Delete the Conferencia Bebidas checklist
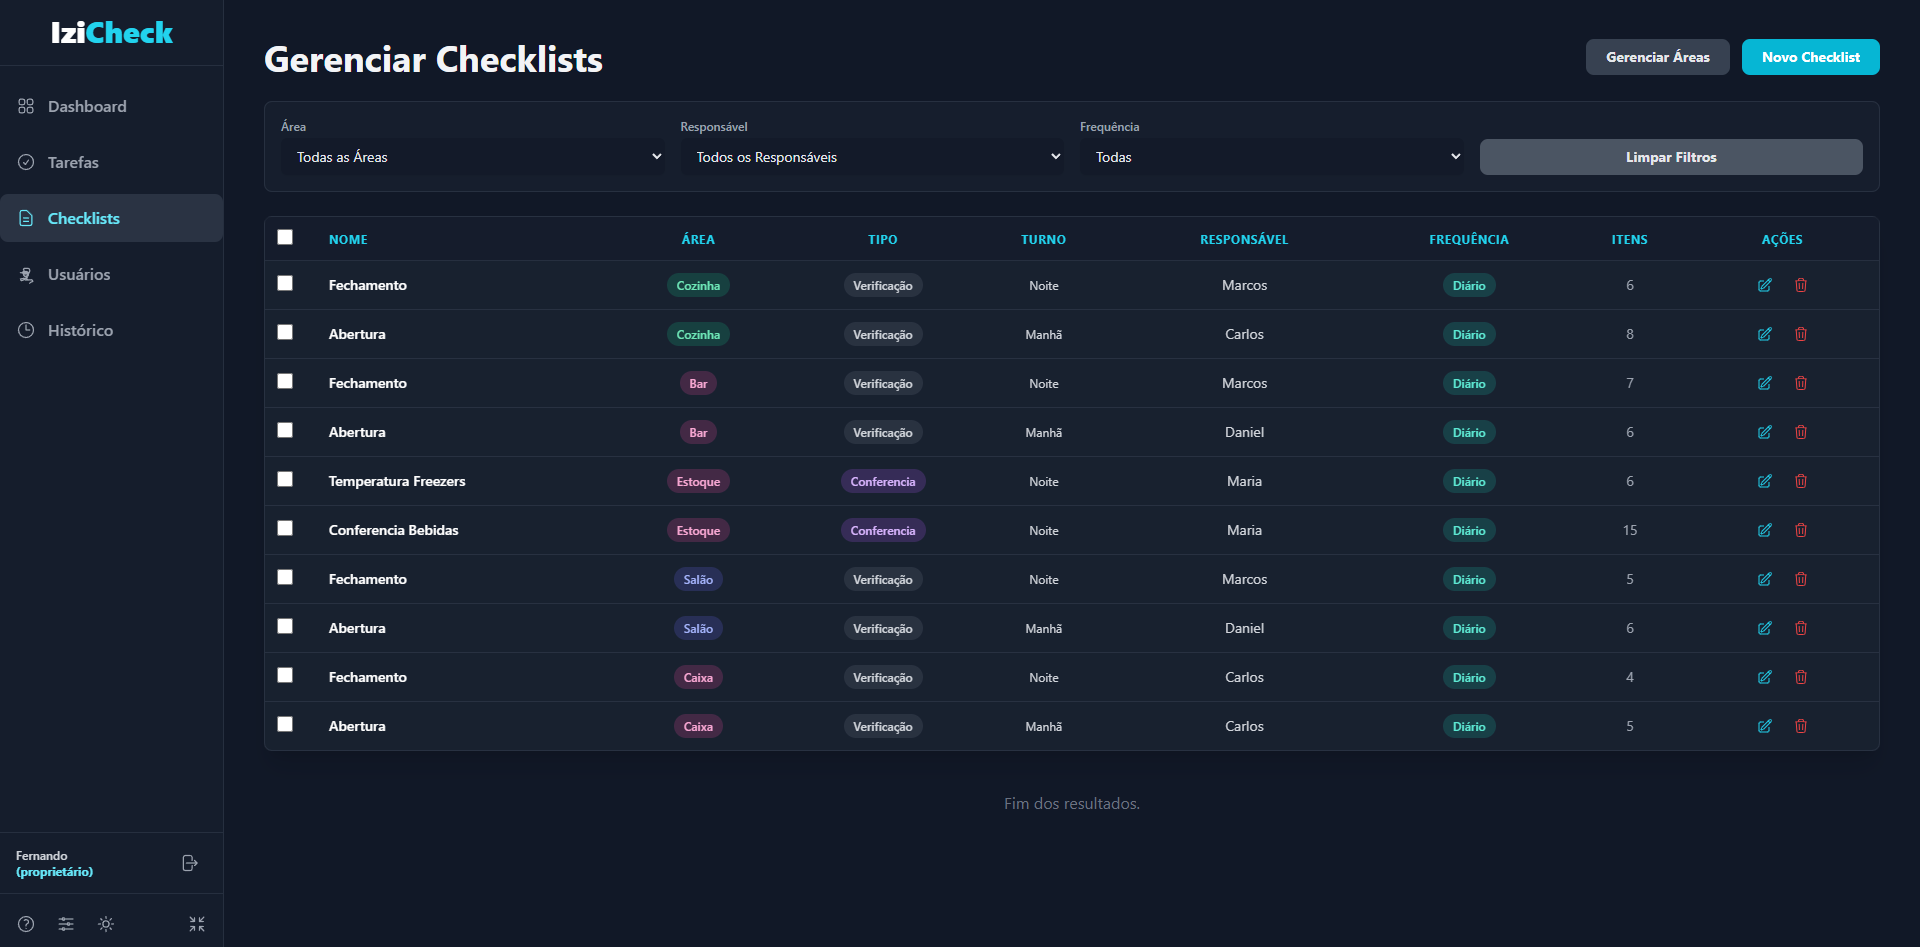 pos(1801,530)
